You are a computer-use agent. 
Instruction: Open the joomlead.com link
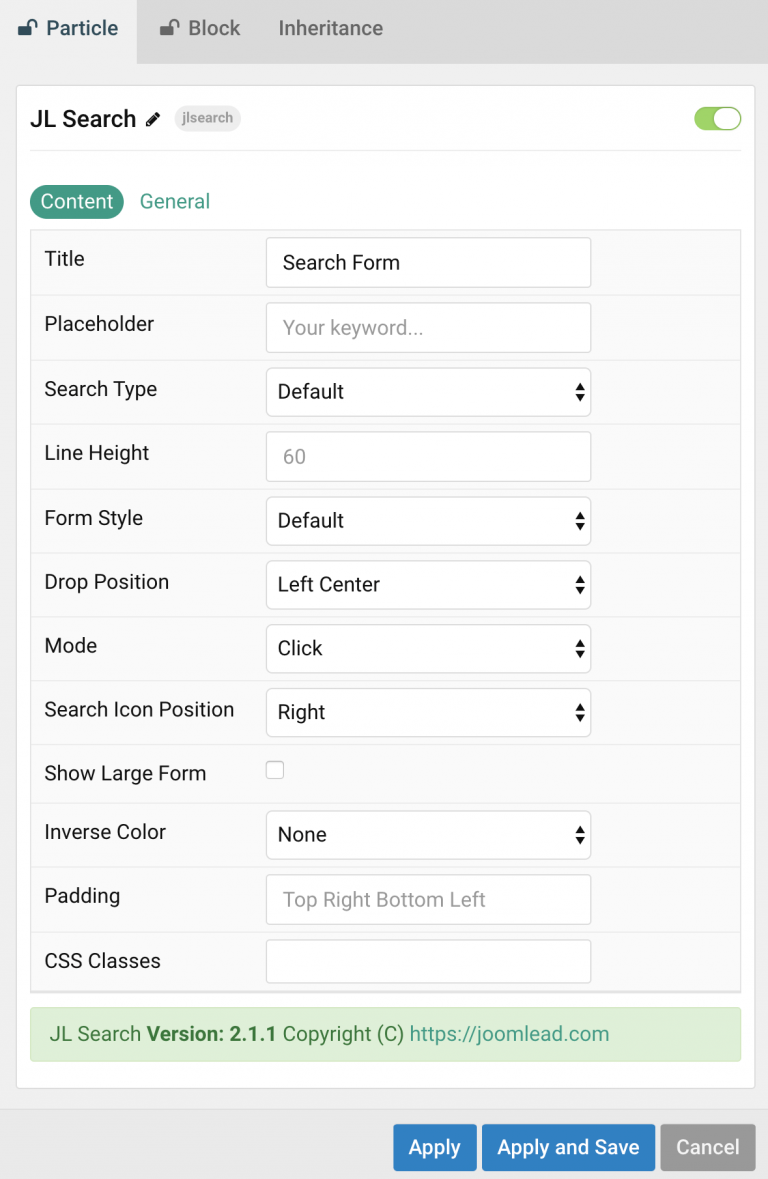[509, 1034]
